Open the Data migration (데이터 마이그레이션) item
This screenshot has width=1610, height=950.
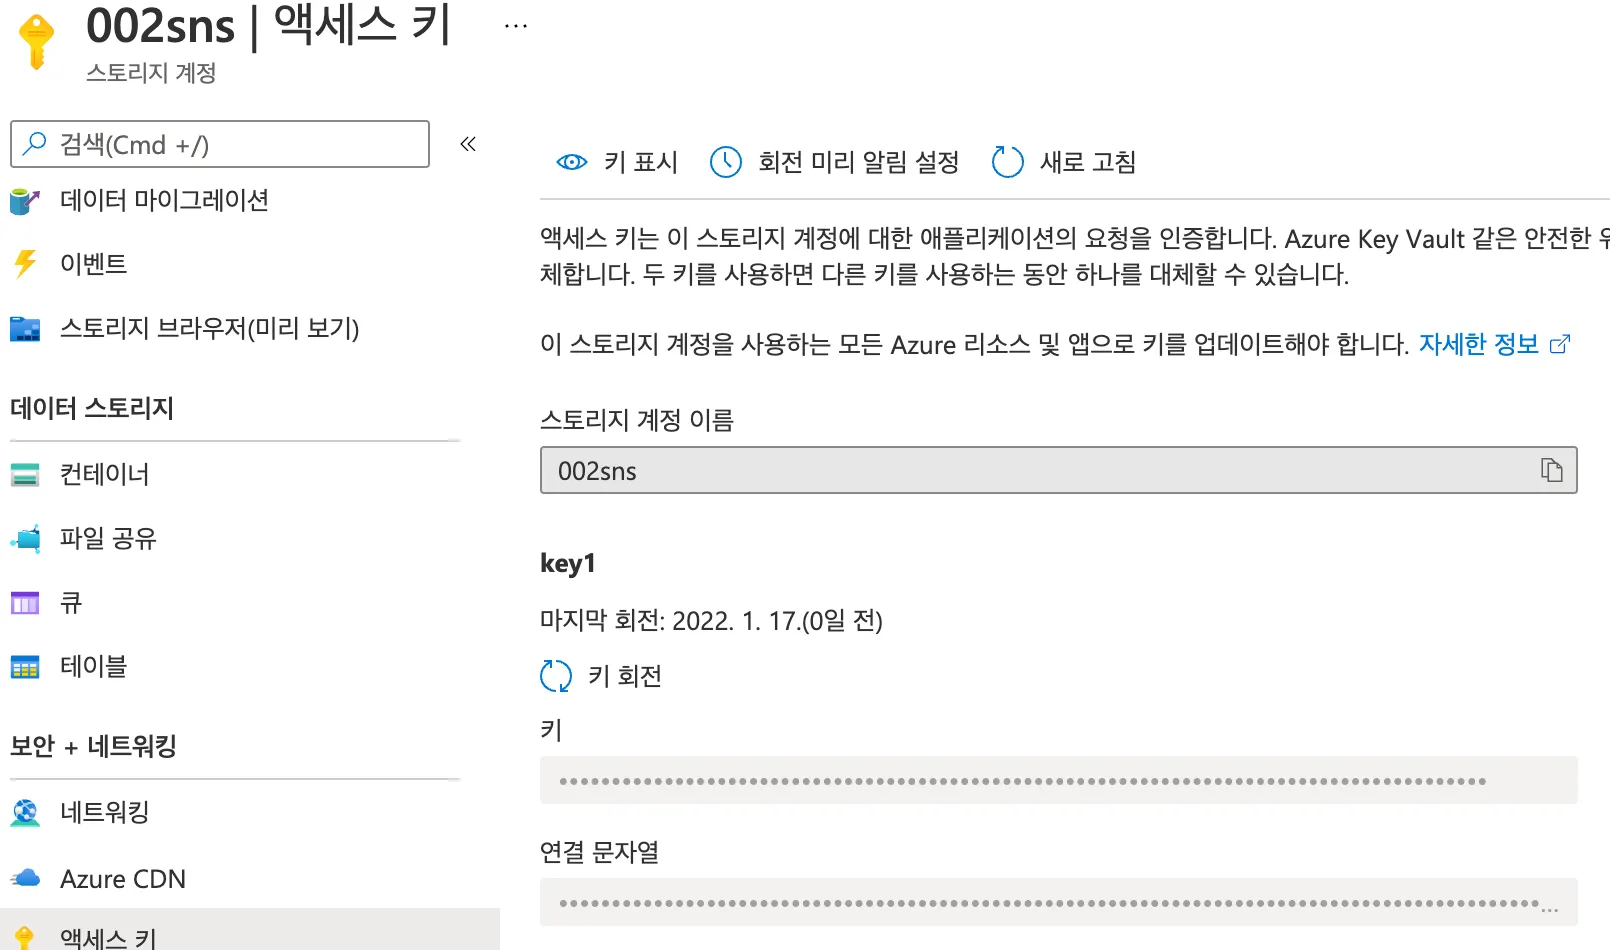[x=164, y=200]
